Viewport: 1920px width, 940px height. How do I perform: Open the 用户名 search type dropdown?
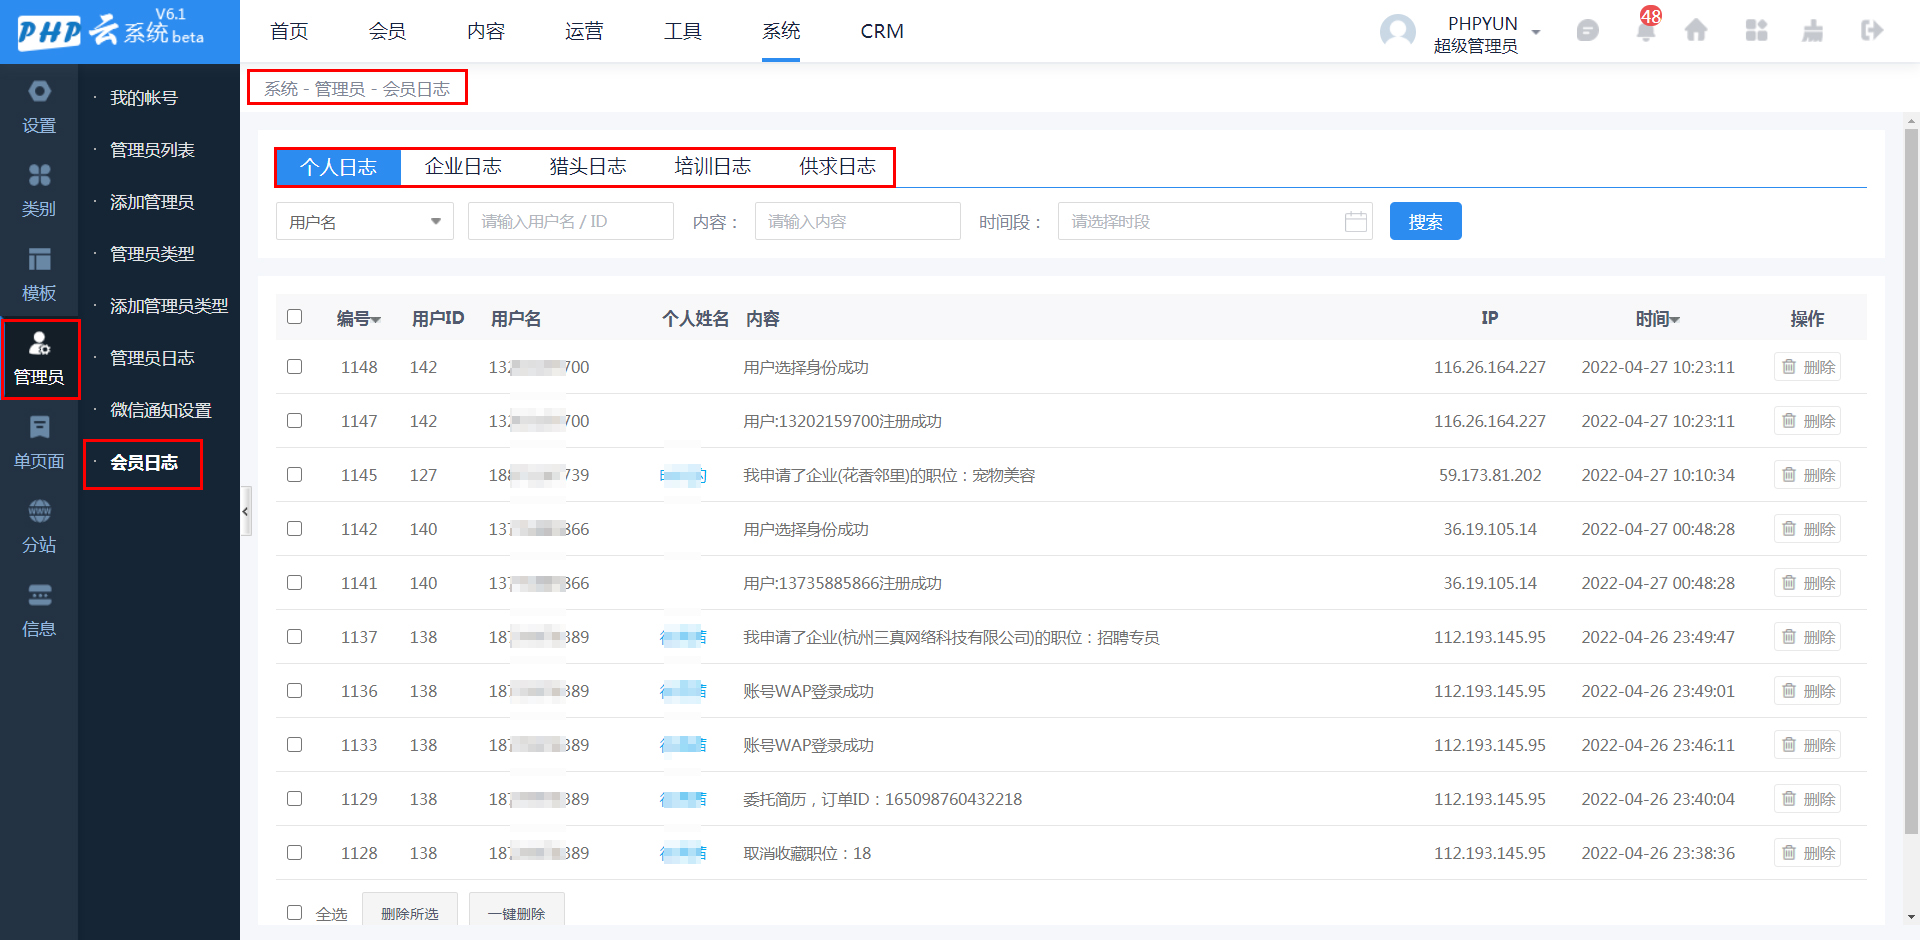365,221
